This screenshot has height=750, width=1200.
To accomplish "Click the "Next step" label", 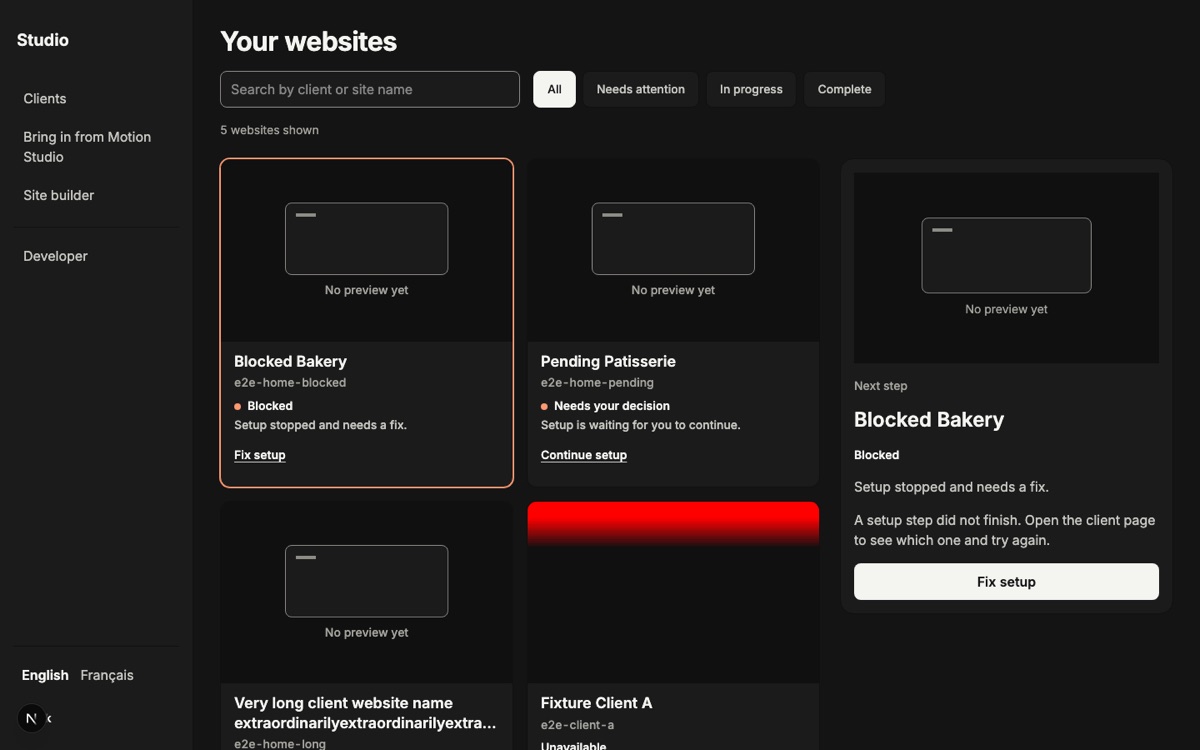I will [881, 386].
